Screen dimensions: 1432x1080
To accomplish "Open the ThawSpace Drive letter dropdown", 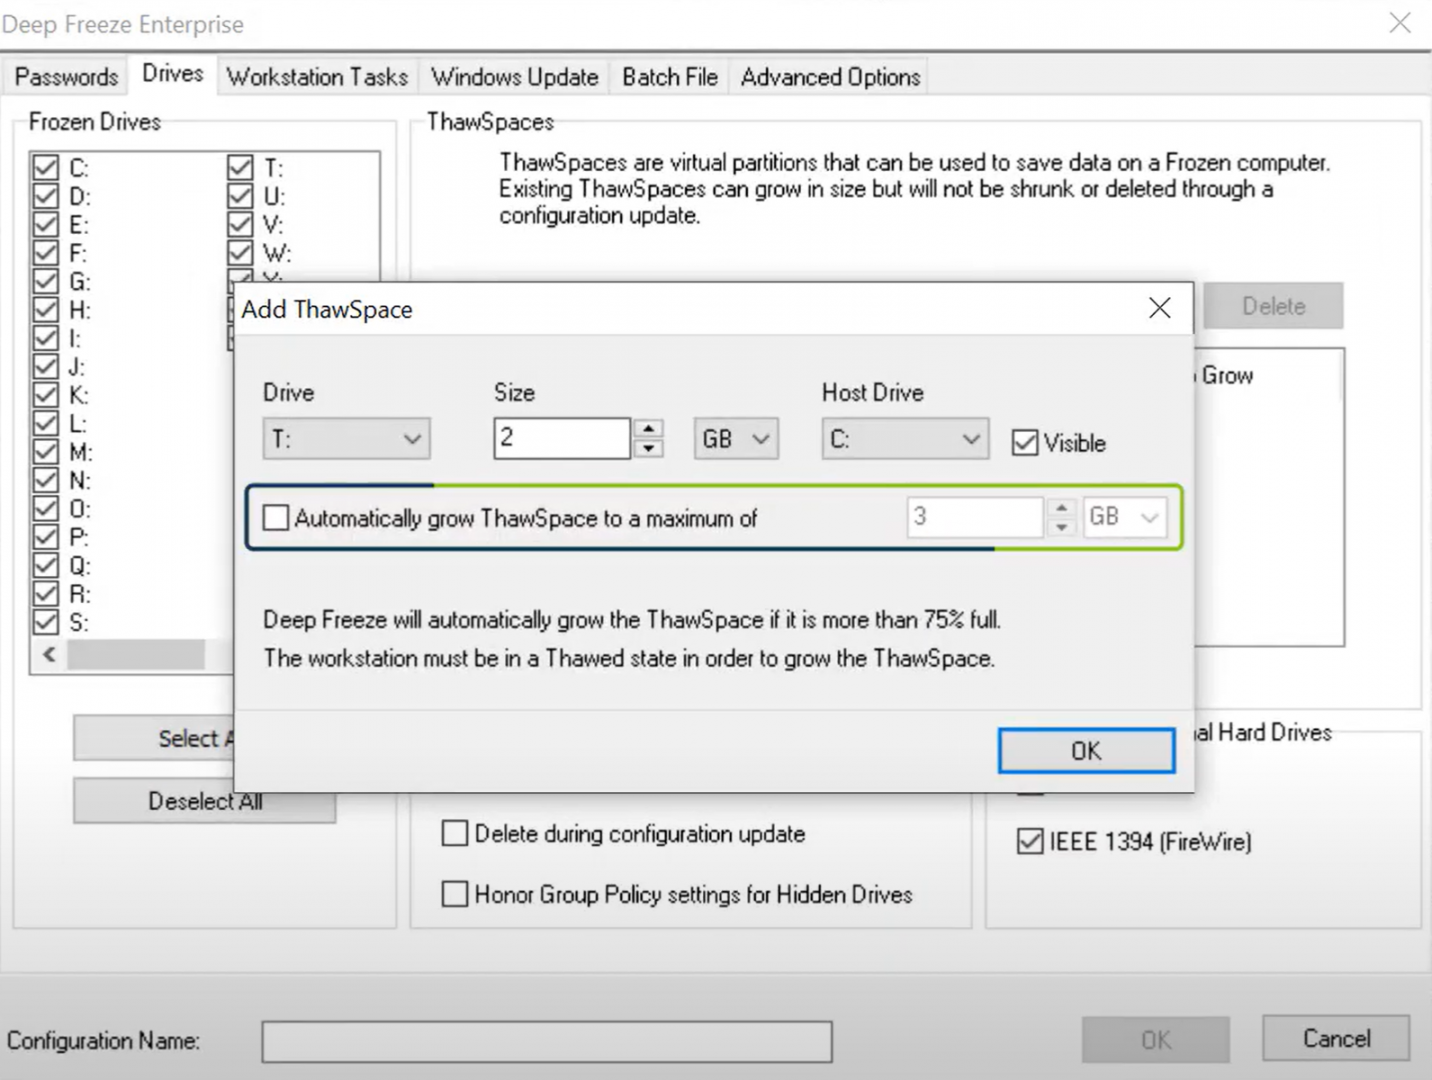I will click(x=346, y=439).
